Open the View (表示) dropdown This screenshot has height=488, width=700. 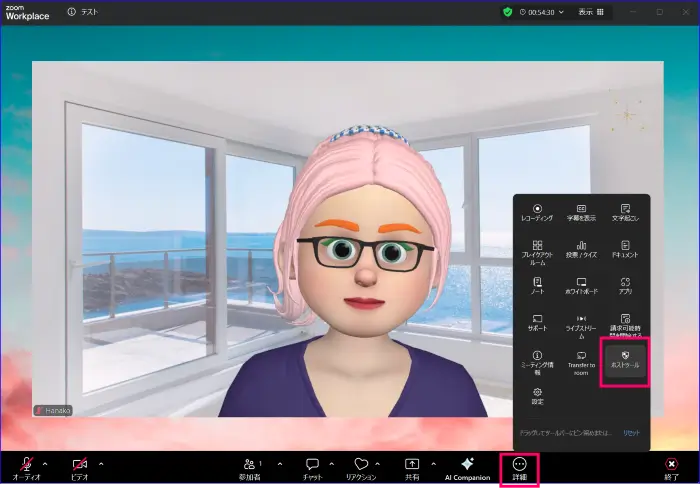[x=589, y=12]
